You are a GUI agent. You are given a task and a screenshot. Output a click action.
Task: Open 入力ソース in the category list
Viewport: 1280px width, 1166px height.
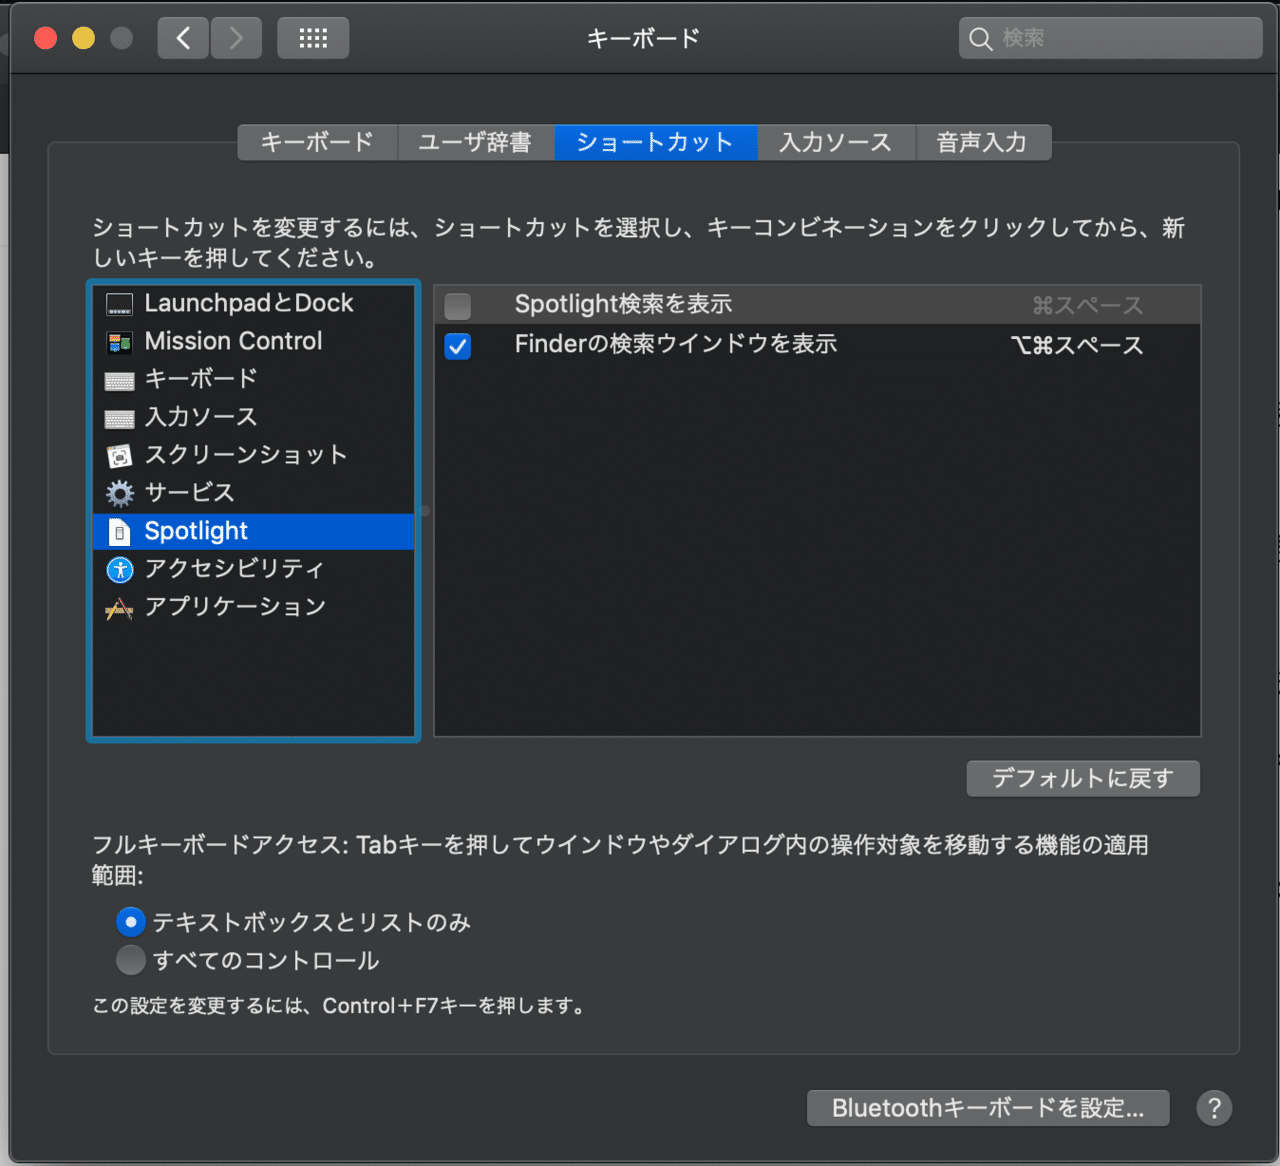tap(200, 417)
